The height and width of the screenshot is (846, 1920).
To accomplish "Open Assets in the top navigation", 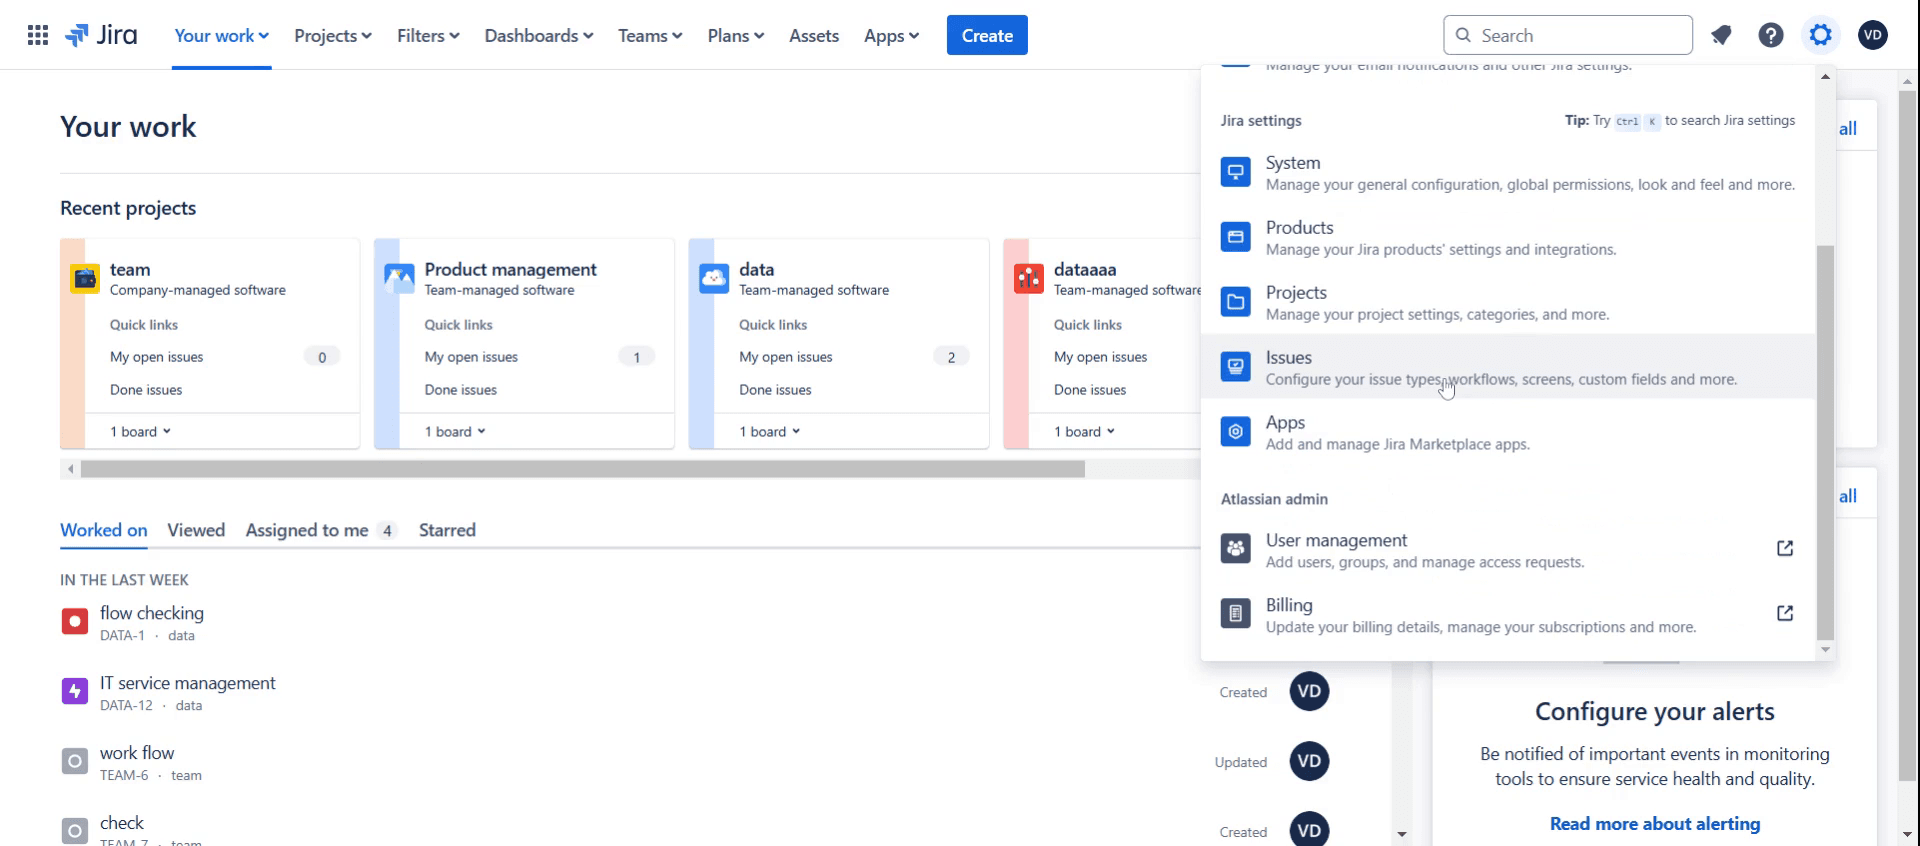I will click(814, 36).
